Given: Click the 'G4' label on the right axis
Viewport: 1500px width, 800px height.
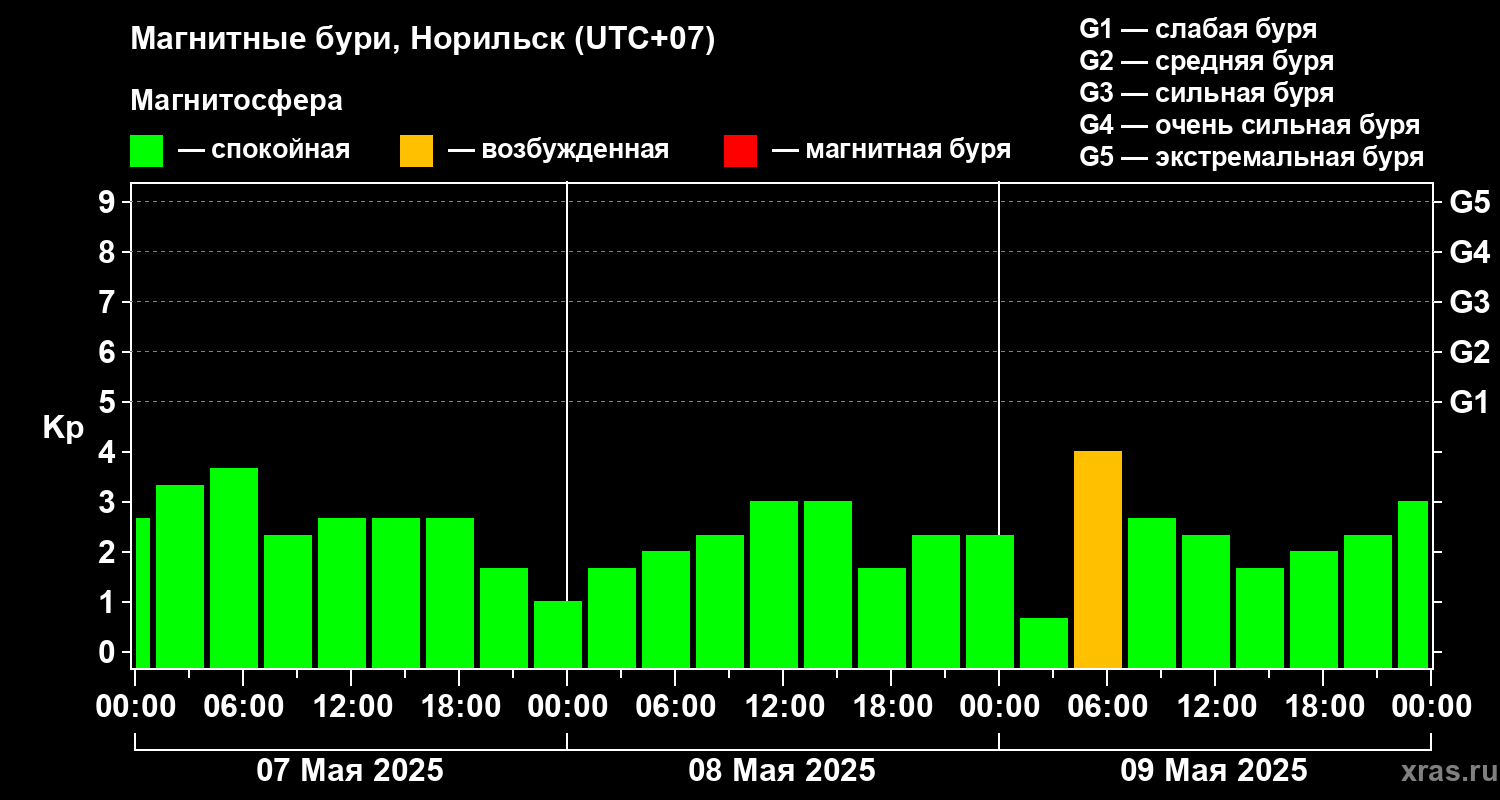Looking at the screenshot, I should [1469, 252].
